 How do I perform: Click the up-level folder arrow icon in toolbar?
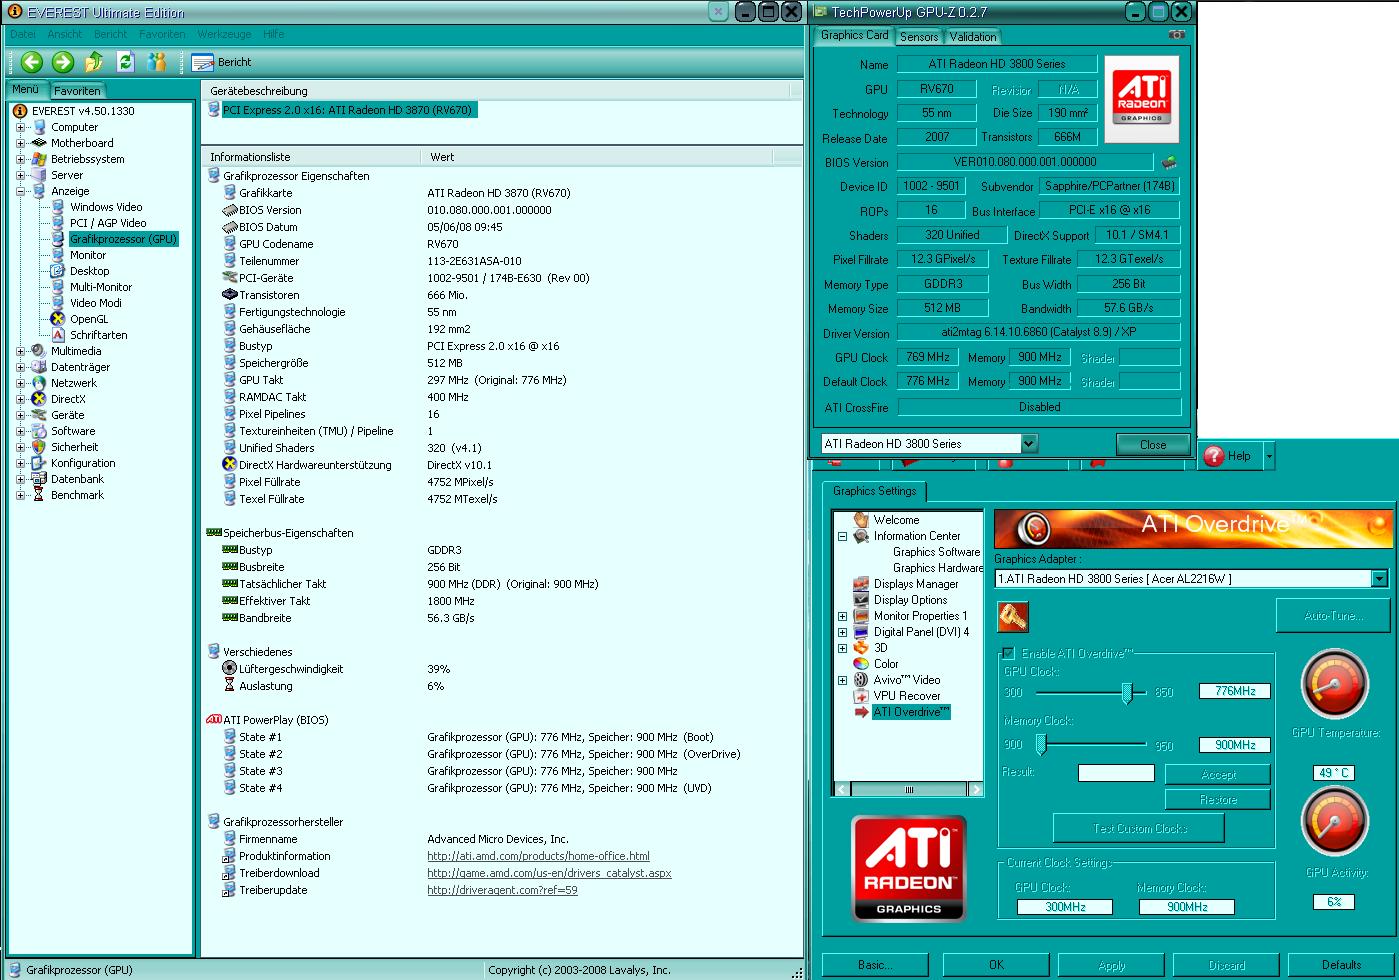[94, 62]
